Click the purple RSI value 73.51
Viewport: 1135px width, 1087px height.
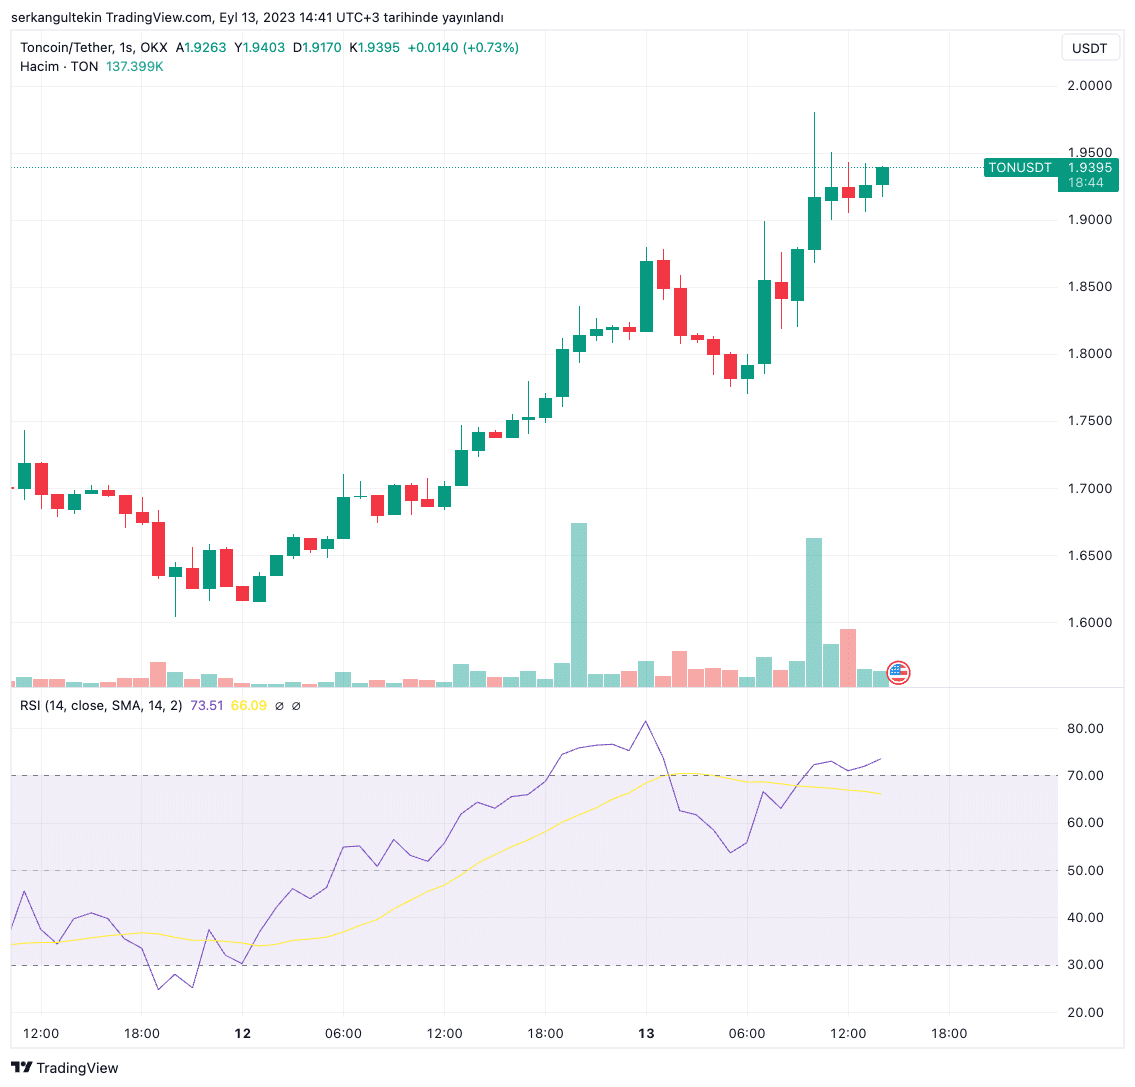(206, 706)
